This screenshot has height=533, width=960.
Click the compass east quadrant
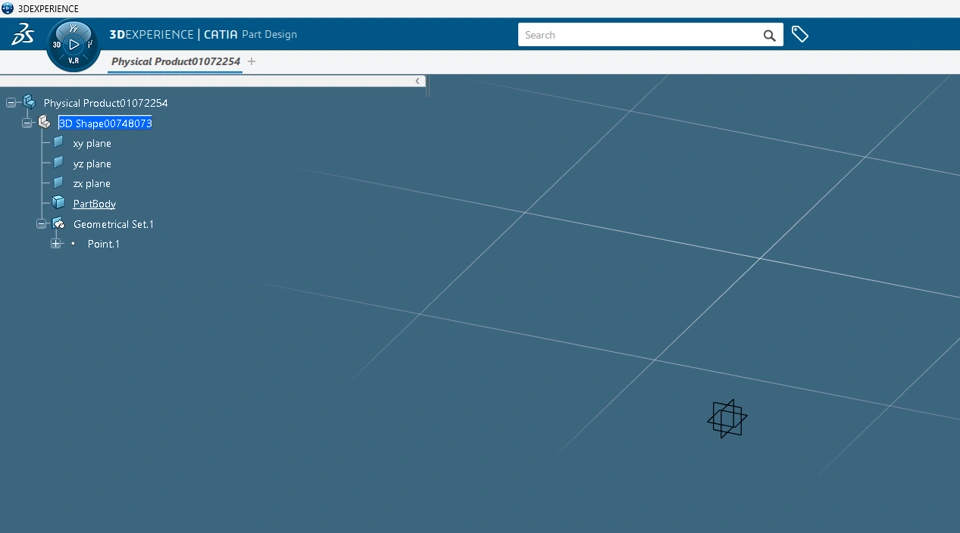tap(91, 44)
